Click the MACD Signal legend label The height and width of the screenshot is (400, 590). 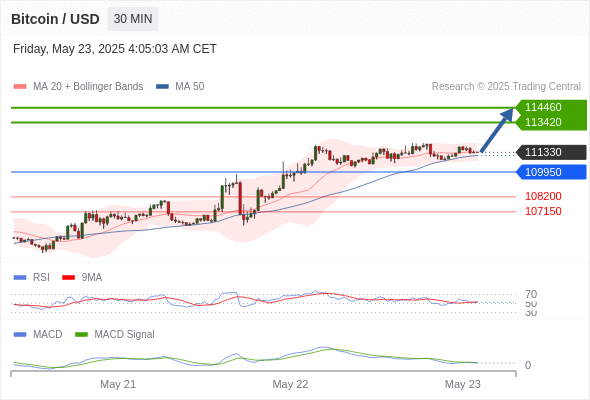pyautogui.click(x=124, y=335)
